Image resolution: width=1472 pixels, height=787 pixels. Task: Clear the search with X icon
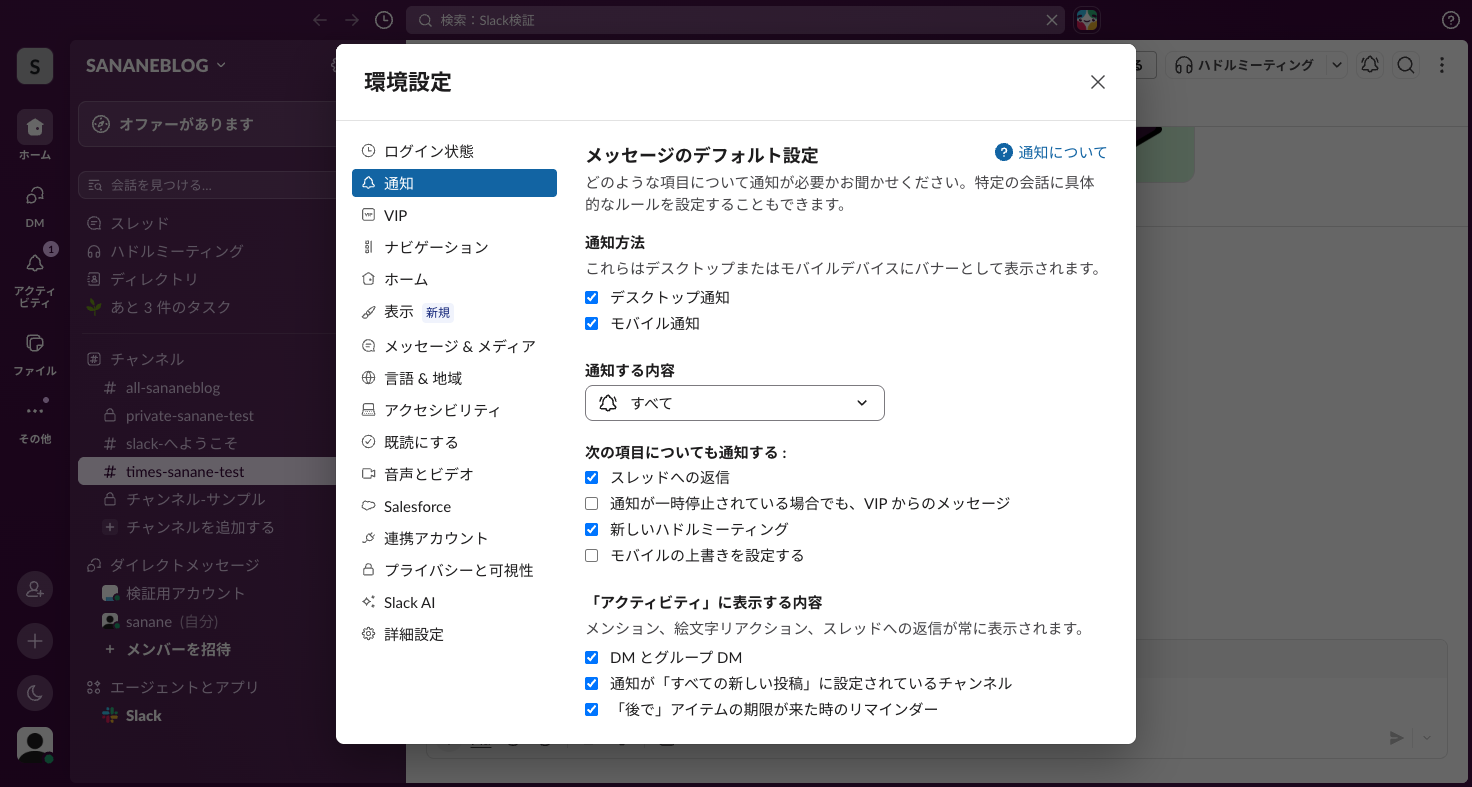click(x=1052, y=20)
